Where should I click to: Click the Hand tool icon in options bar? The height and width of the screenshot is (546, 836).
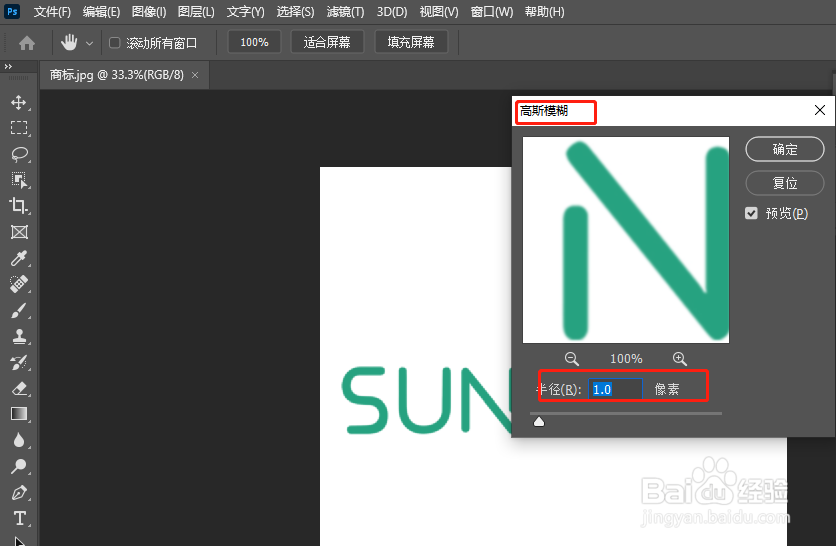(69, 42)
